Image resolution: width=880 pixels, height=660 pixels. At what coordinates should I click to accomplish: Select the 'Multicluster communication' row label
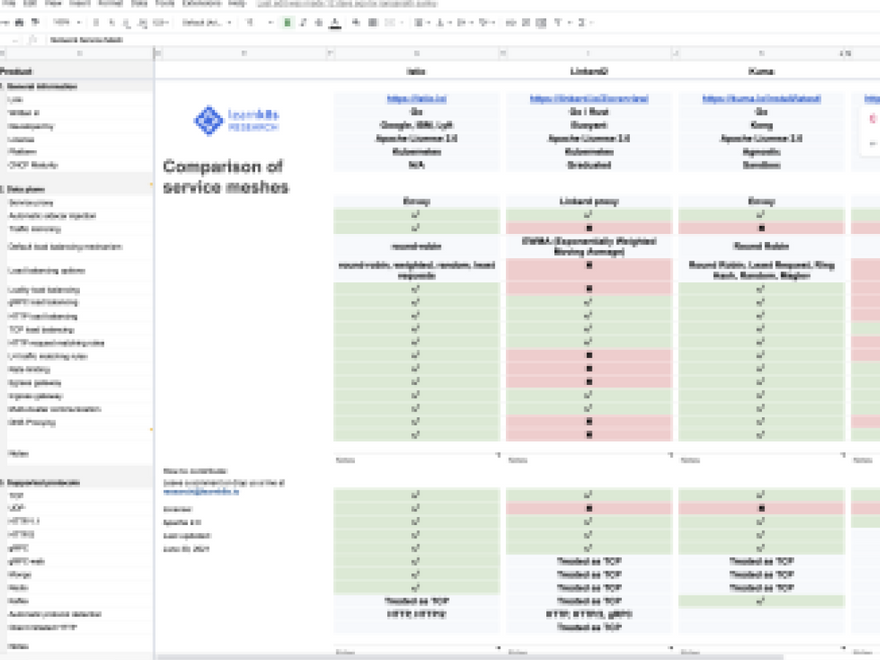point(54,409)
